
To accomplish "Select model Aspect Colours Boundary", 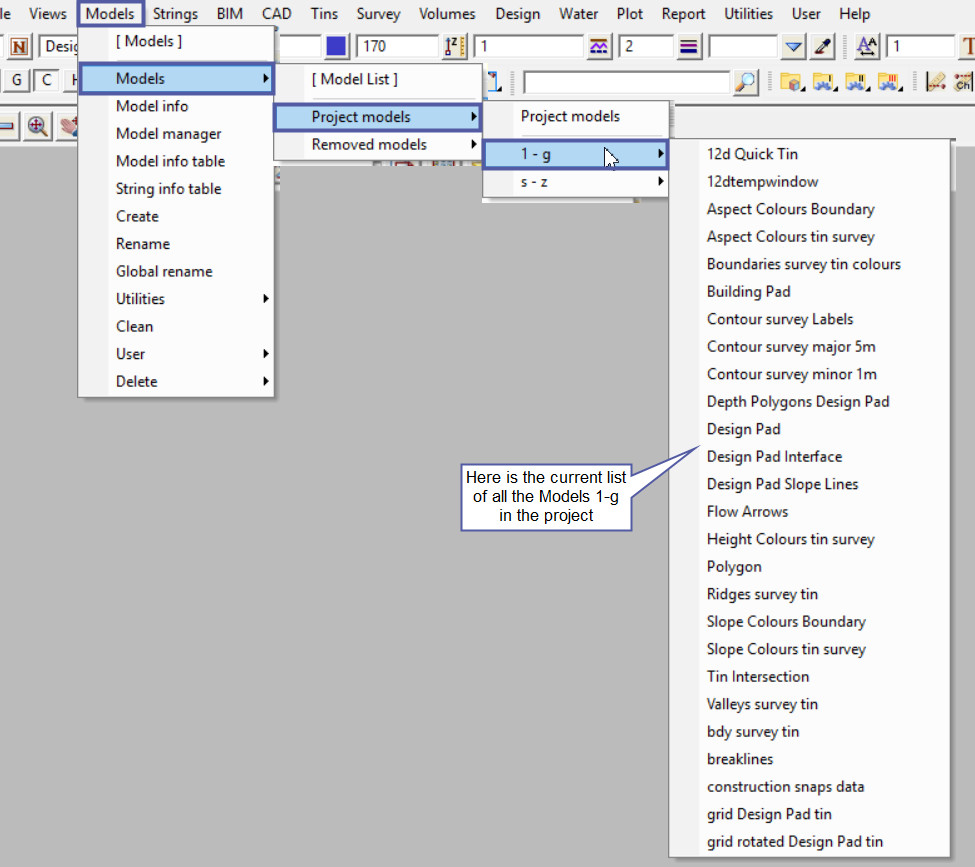I will [790, 210].
